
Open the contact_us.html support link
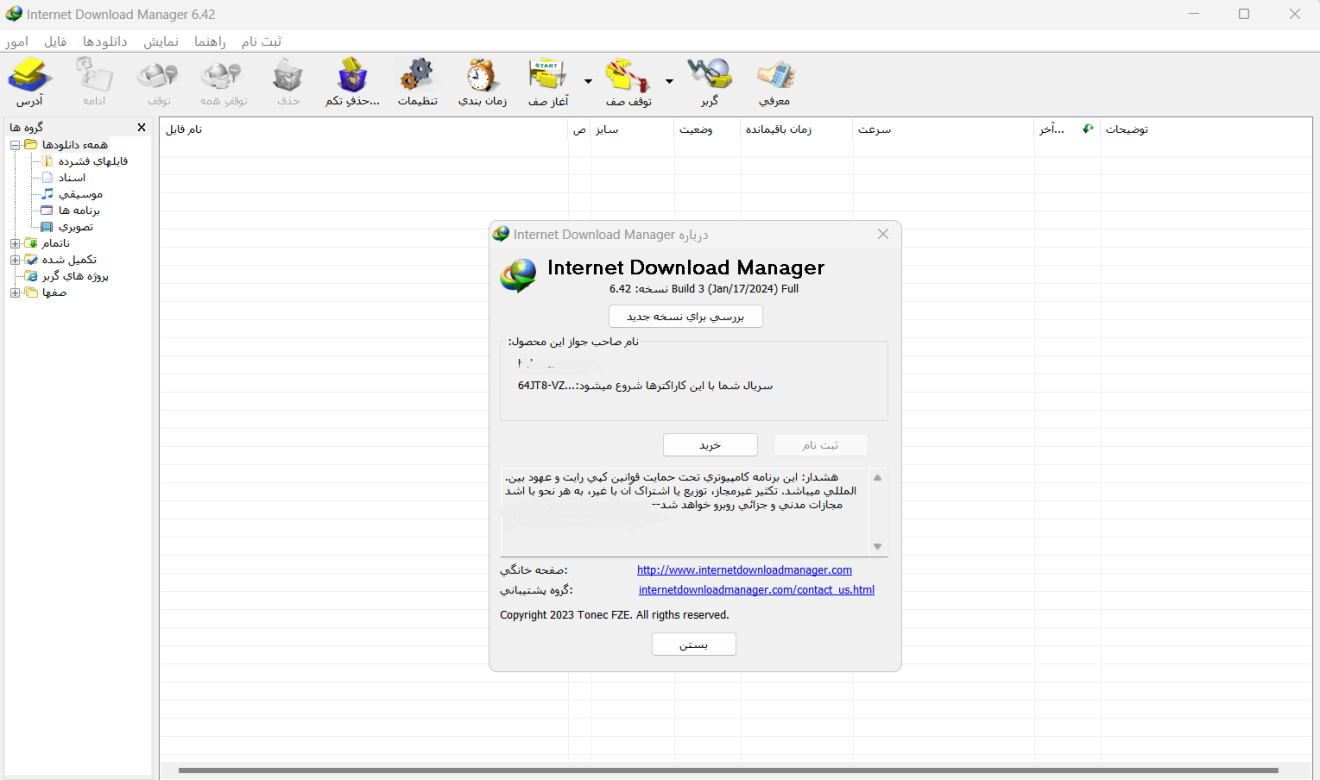click(756, 590)
